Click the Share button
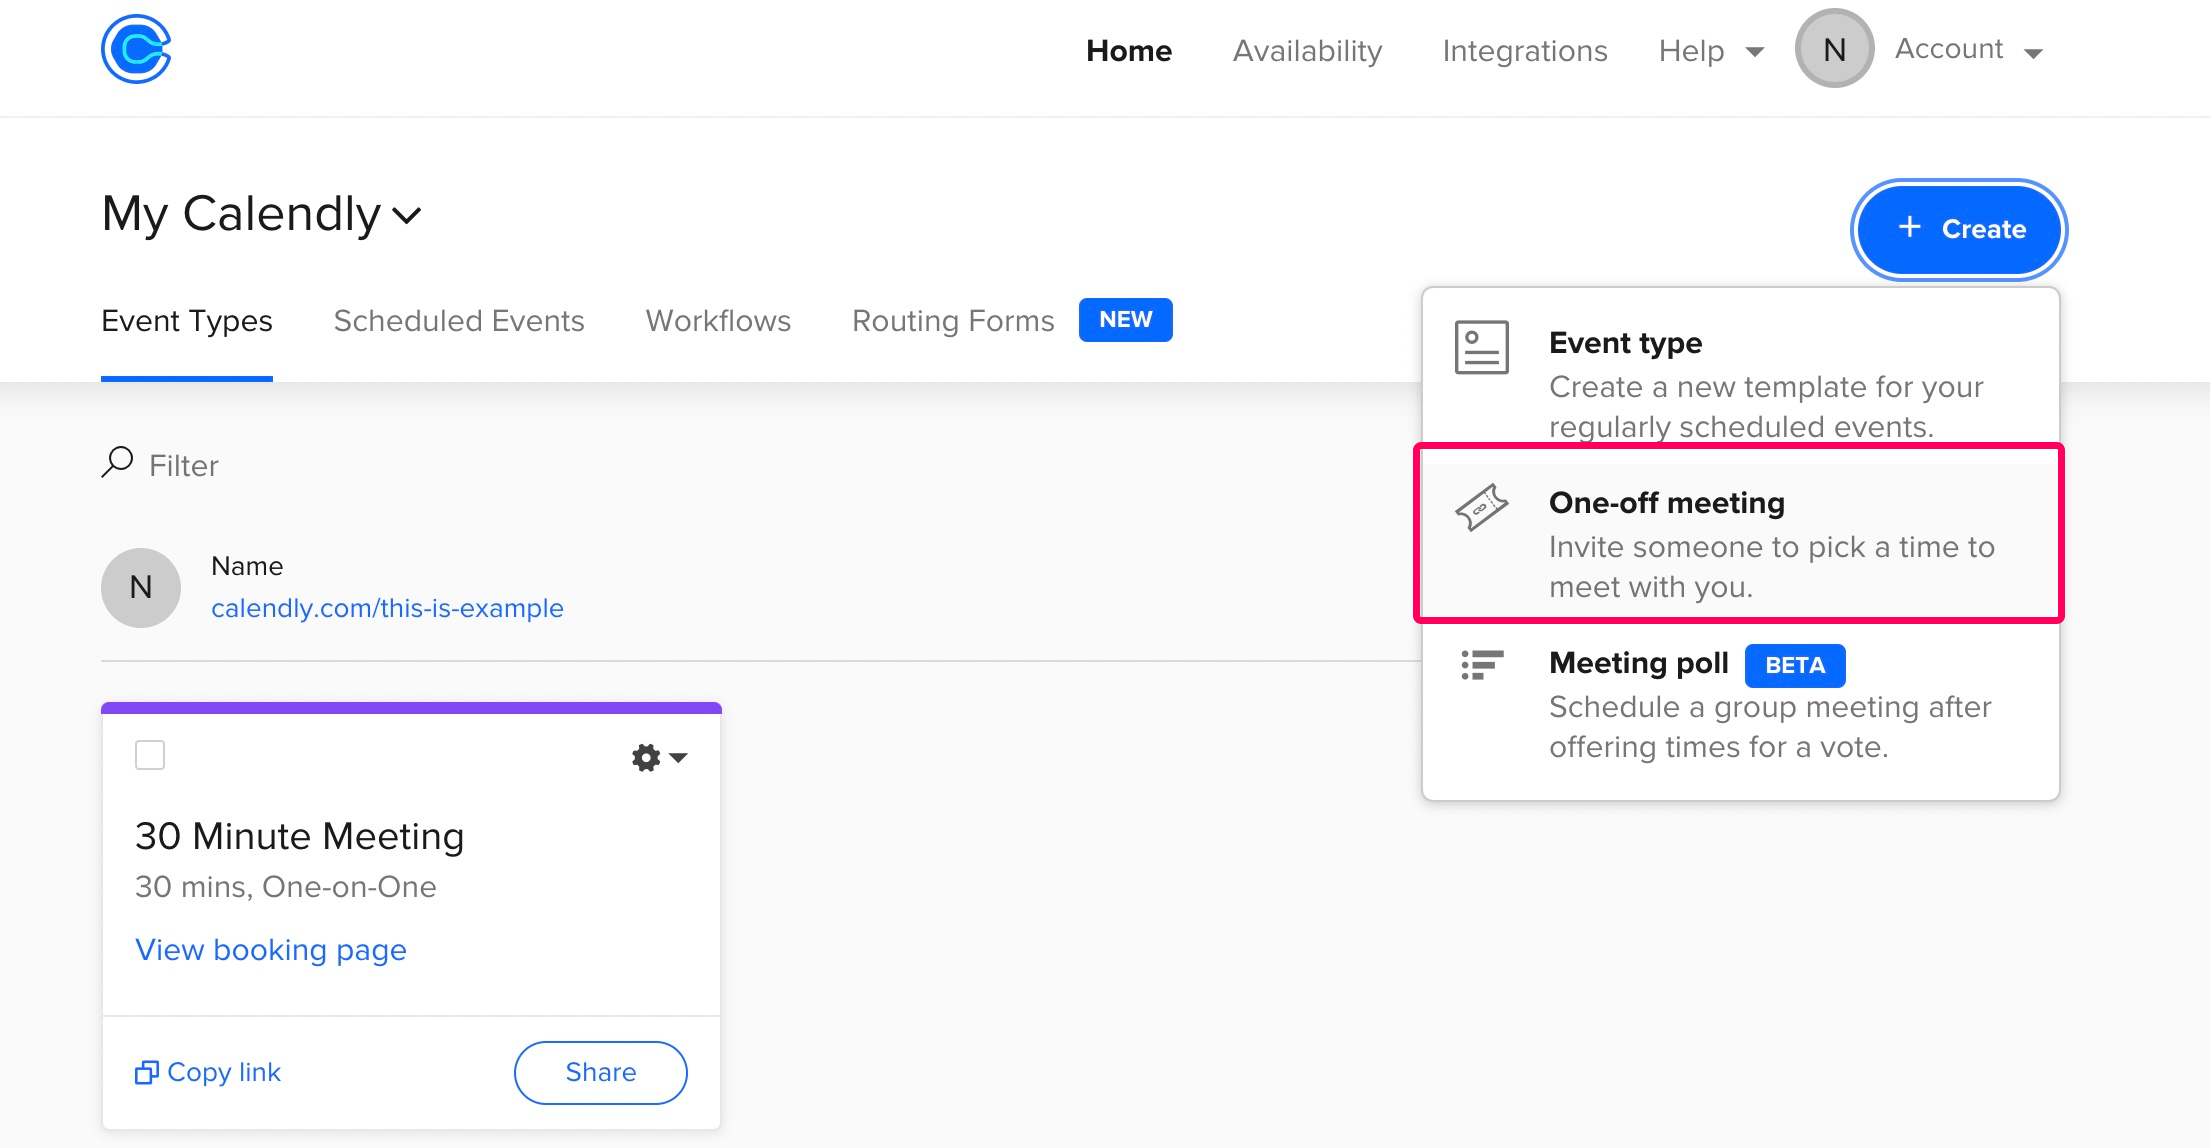Image resolution: width=2210 pixels, height=1148 pixels. click(601, 1073)
